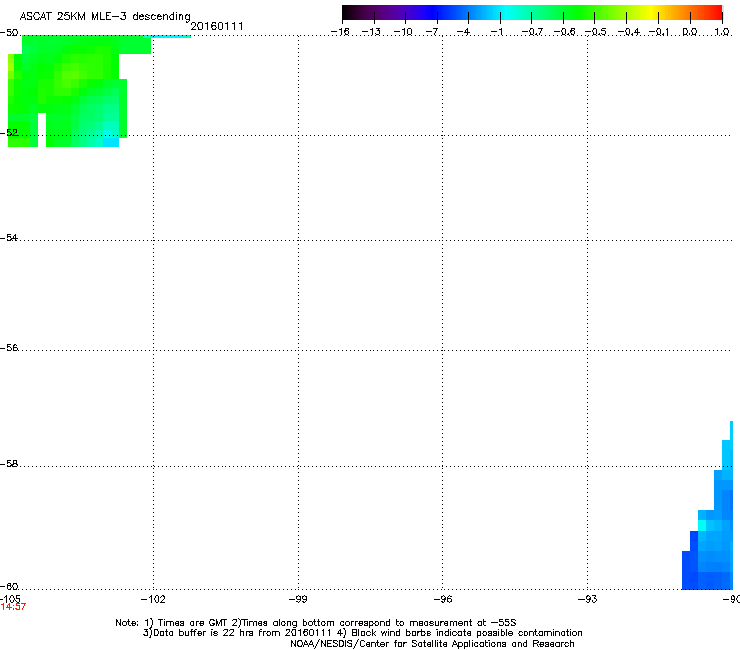
Task: Click the color bar label '-16'
Action: (x=340, y=32)
